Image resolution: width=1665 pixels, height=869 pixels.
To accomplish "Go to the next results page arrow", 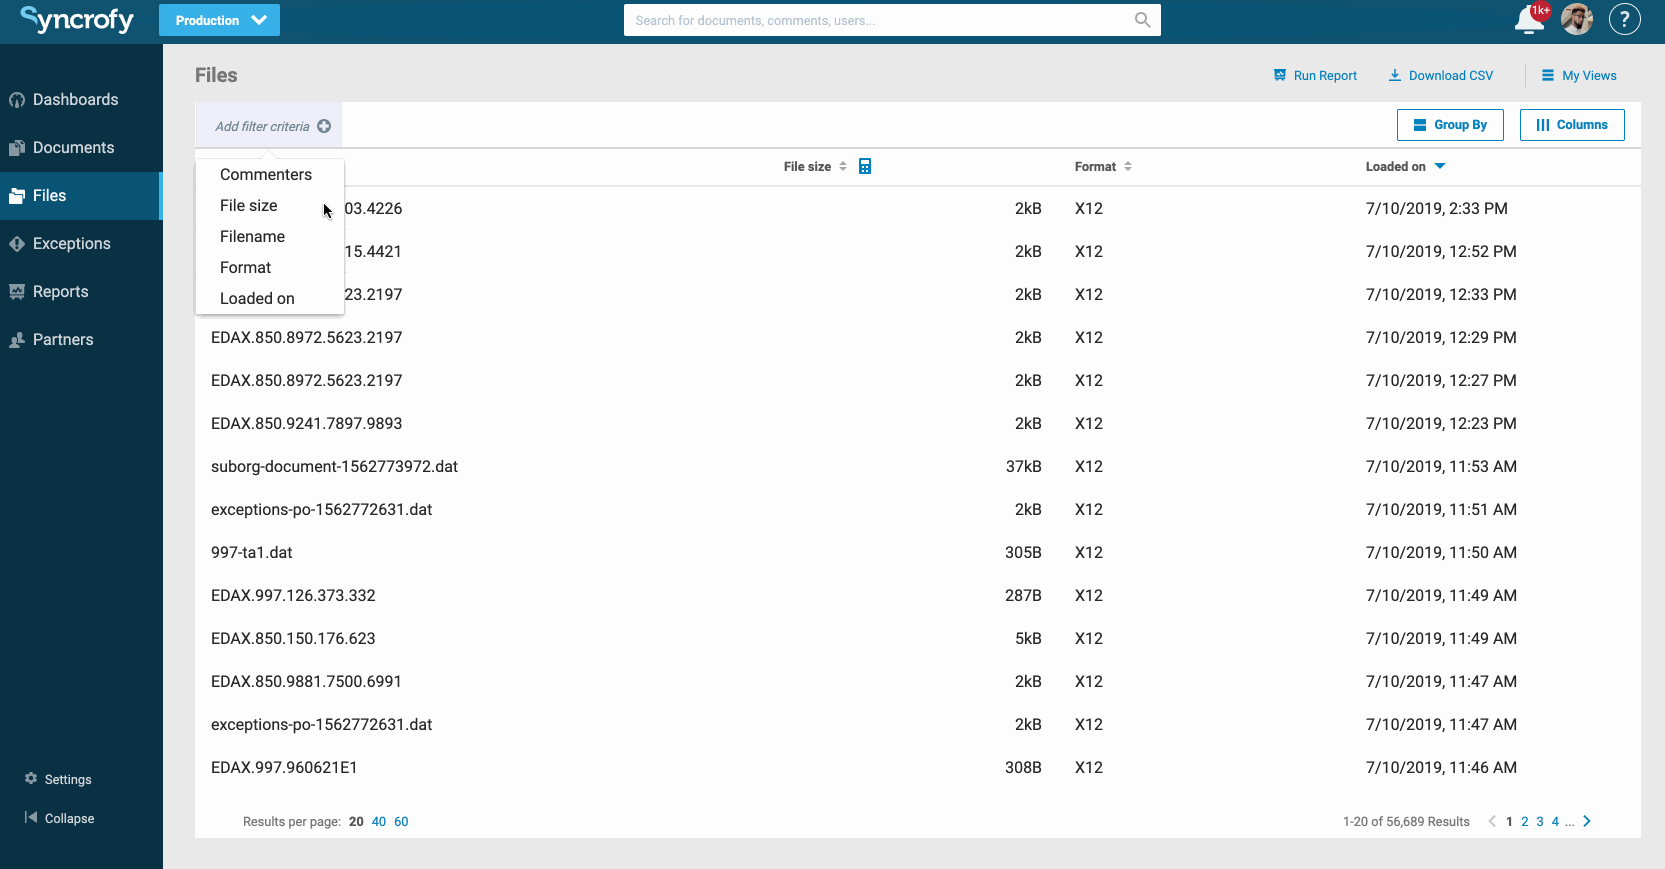I will click(x=1586, y=821).
